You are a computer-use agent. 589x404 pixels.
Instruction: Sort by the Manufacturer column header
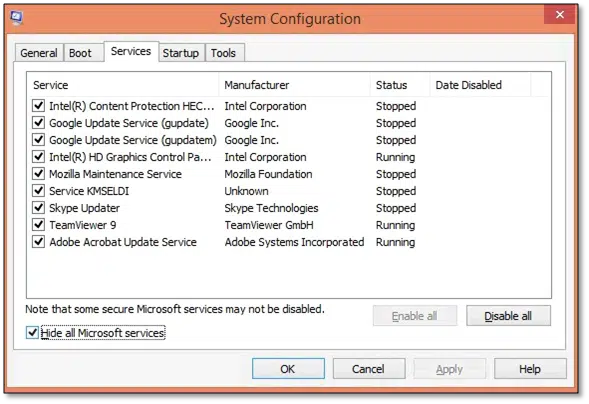(x=294, y=85)
